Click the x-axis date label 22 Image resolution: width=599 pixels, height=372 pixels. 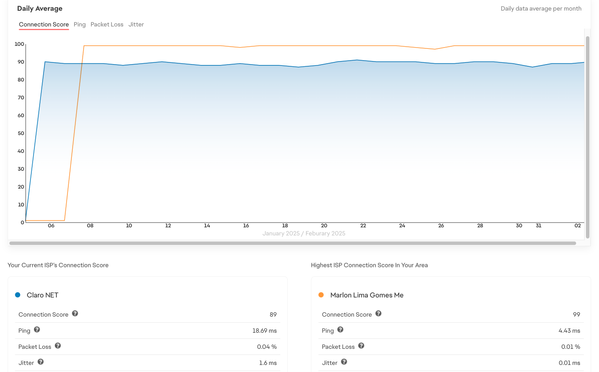(363, 226)
